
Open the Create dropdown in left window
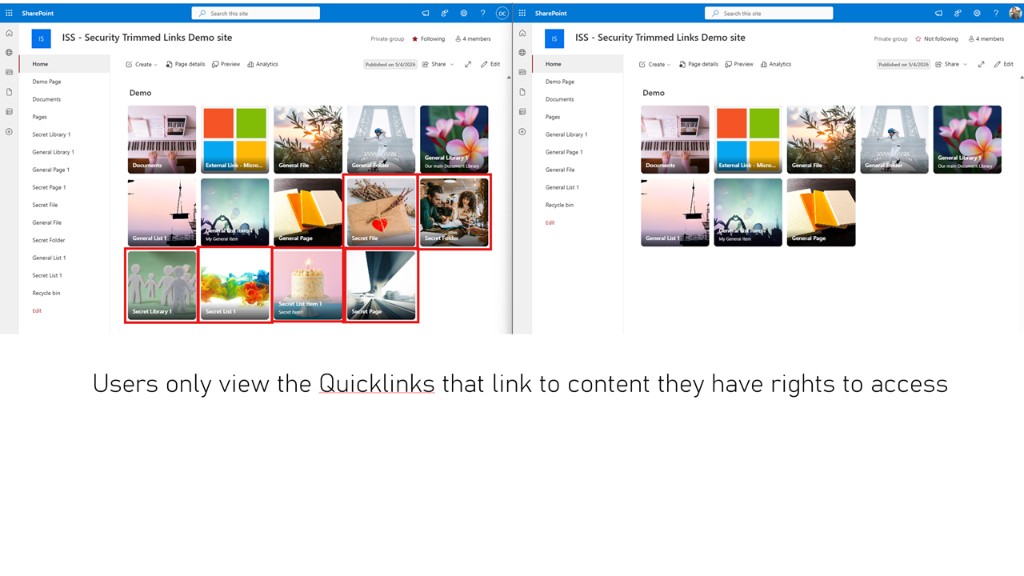pos(142,64)
